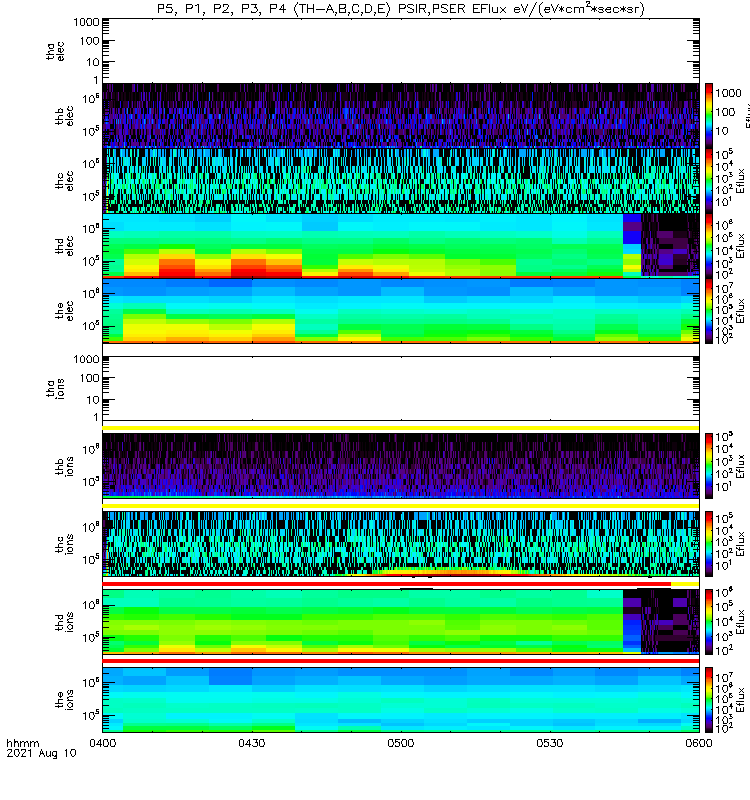This screenshot has height=800, width=750.
Task: Click the thb ions color scale bar
Action: click(709, 466)
